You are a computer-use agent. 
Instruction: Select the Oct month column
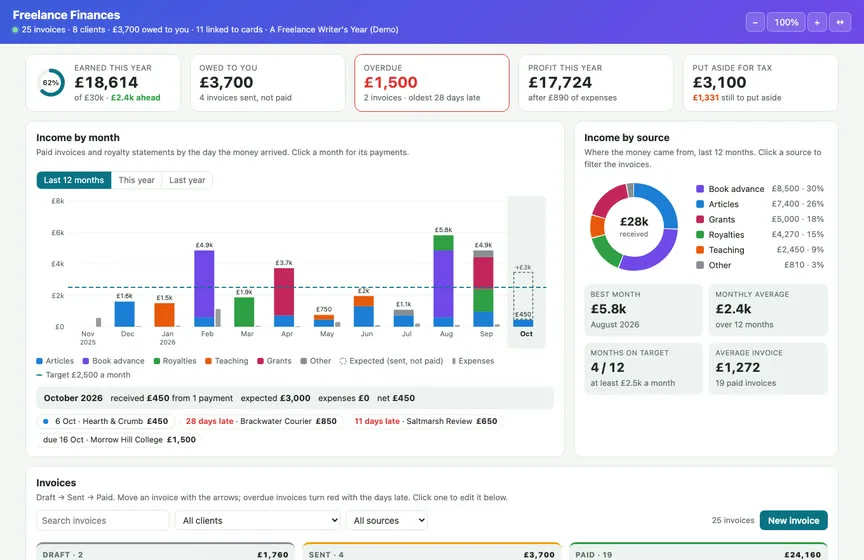(x=526, y=272)
